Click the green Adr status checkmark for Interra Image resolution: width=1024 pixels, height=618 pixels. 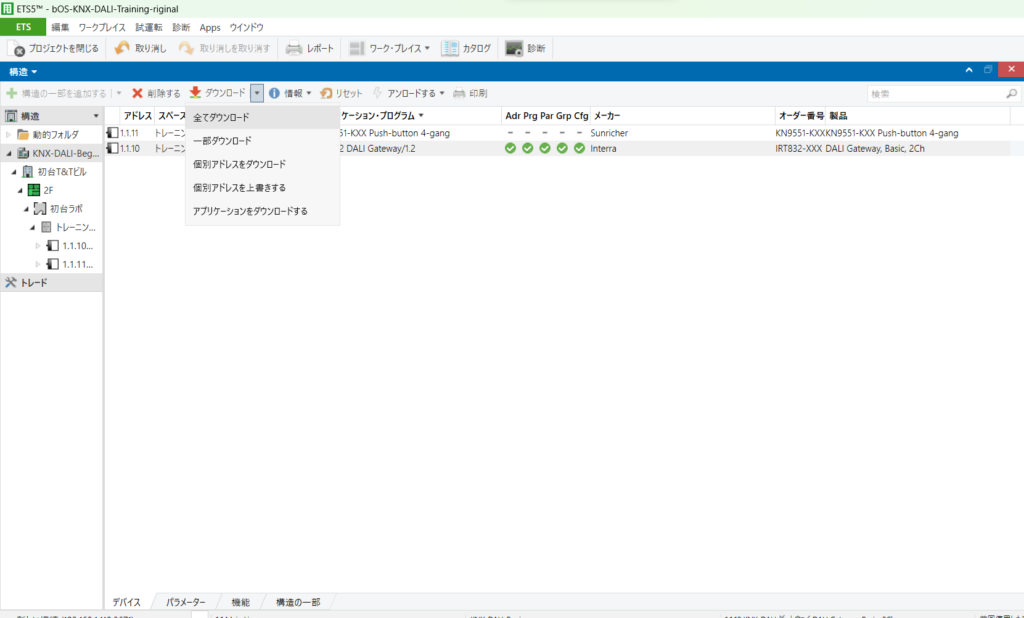[510, 148]
